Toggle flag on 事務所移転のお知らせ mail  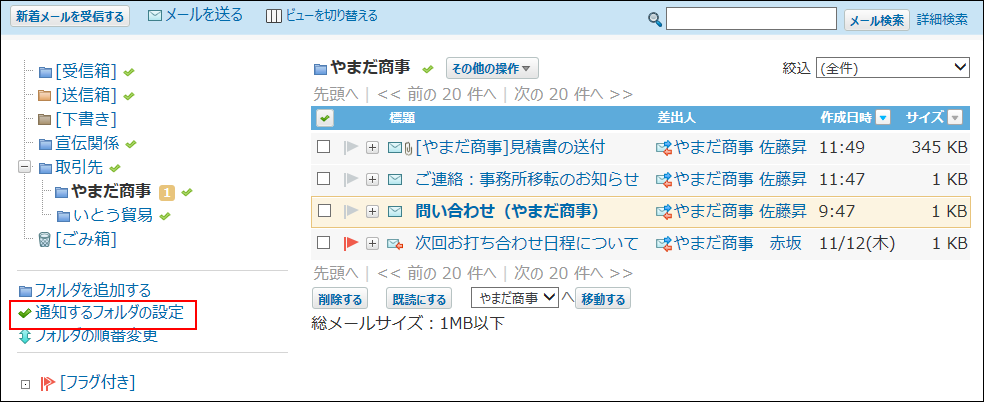(x=351, y=179)
